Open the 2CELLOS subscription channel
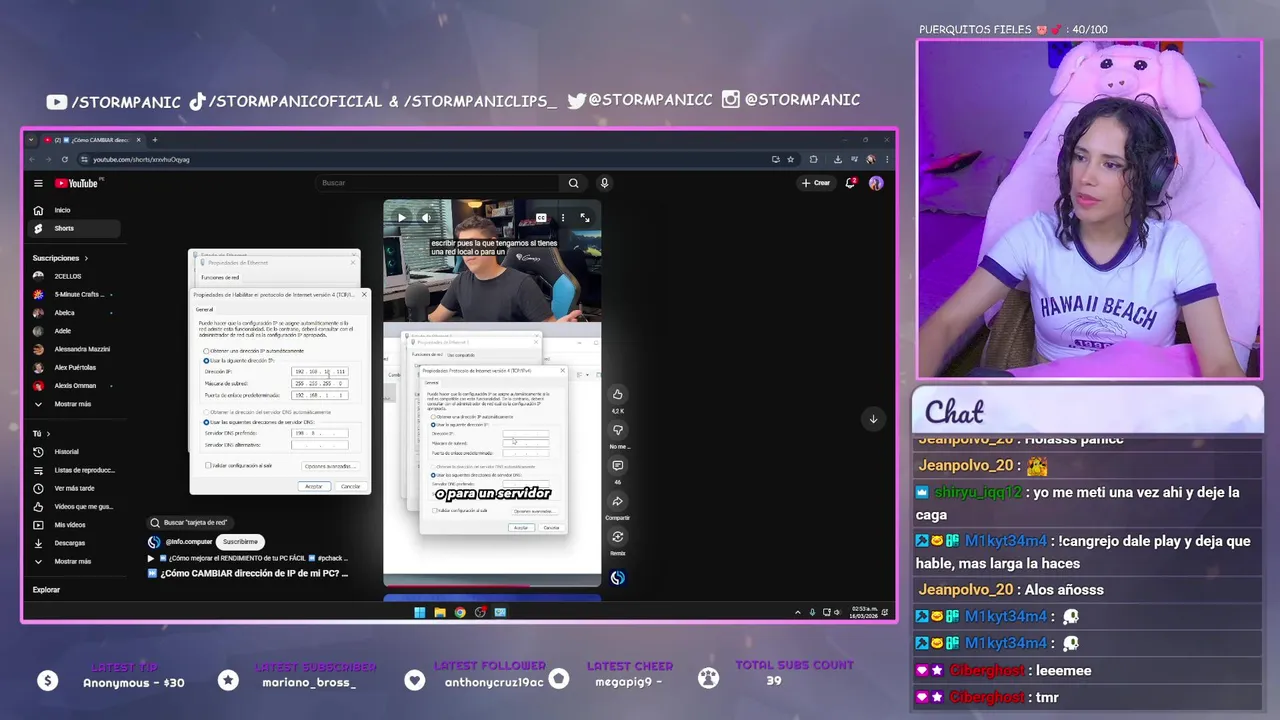Viewport: 1280px width, 720px height. coord(76,276)
